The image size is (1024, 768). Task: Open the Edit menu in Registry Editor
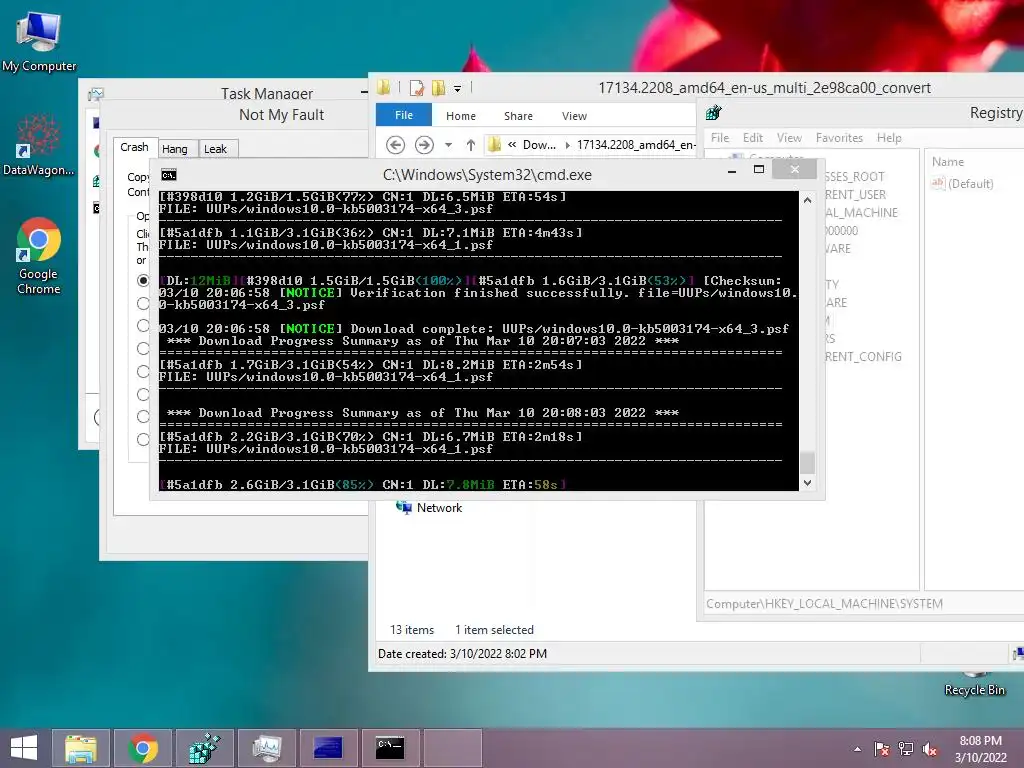(x=752, y=138)
